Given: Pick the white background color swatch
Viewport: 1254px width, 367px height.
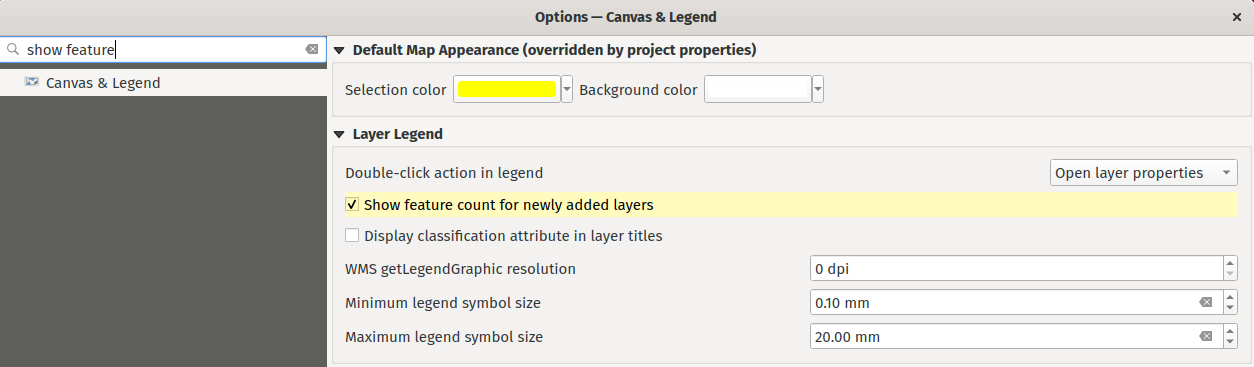Looking at the screenshot, I should pyautogui.click(x=757, y=90).
